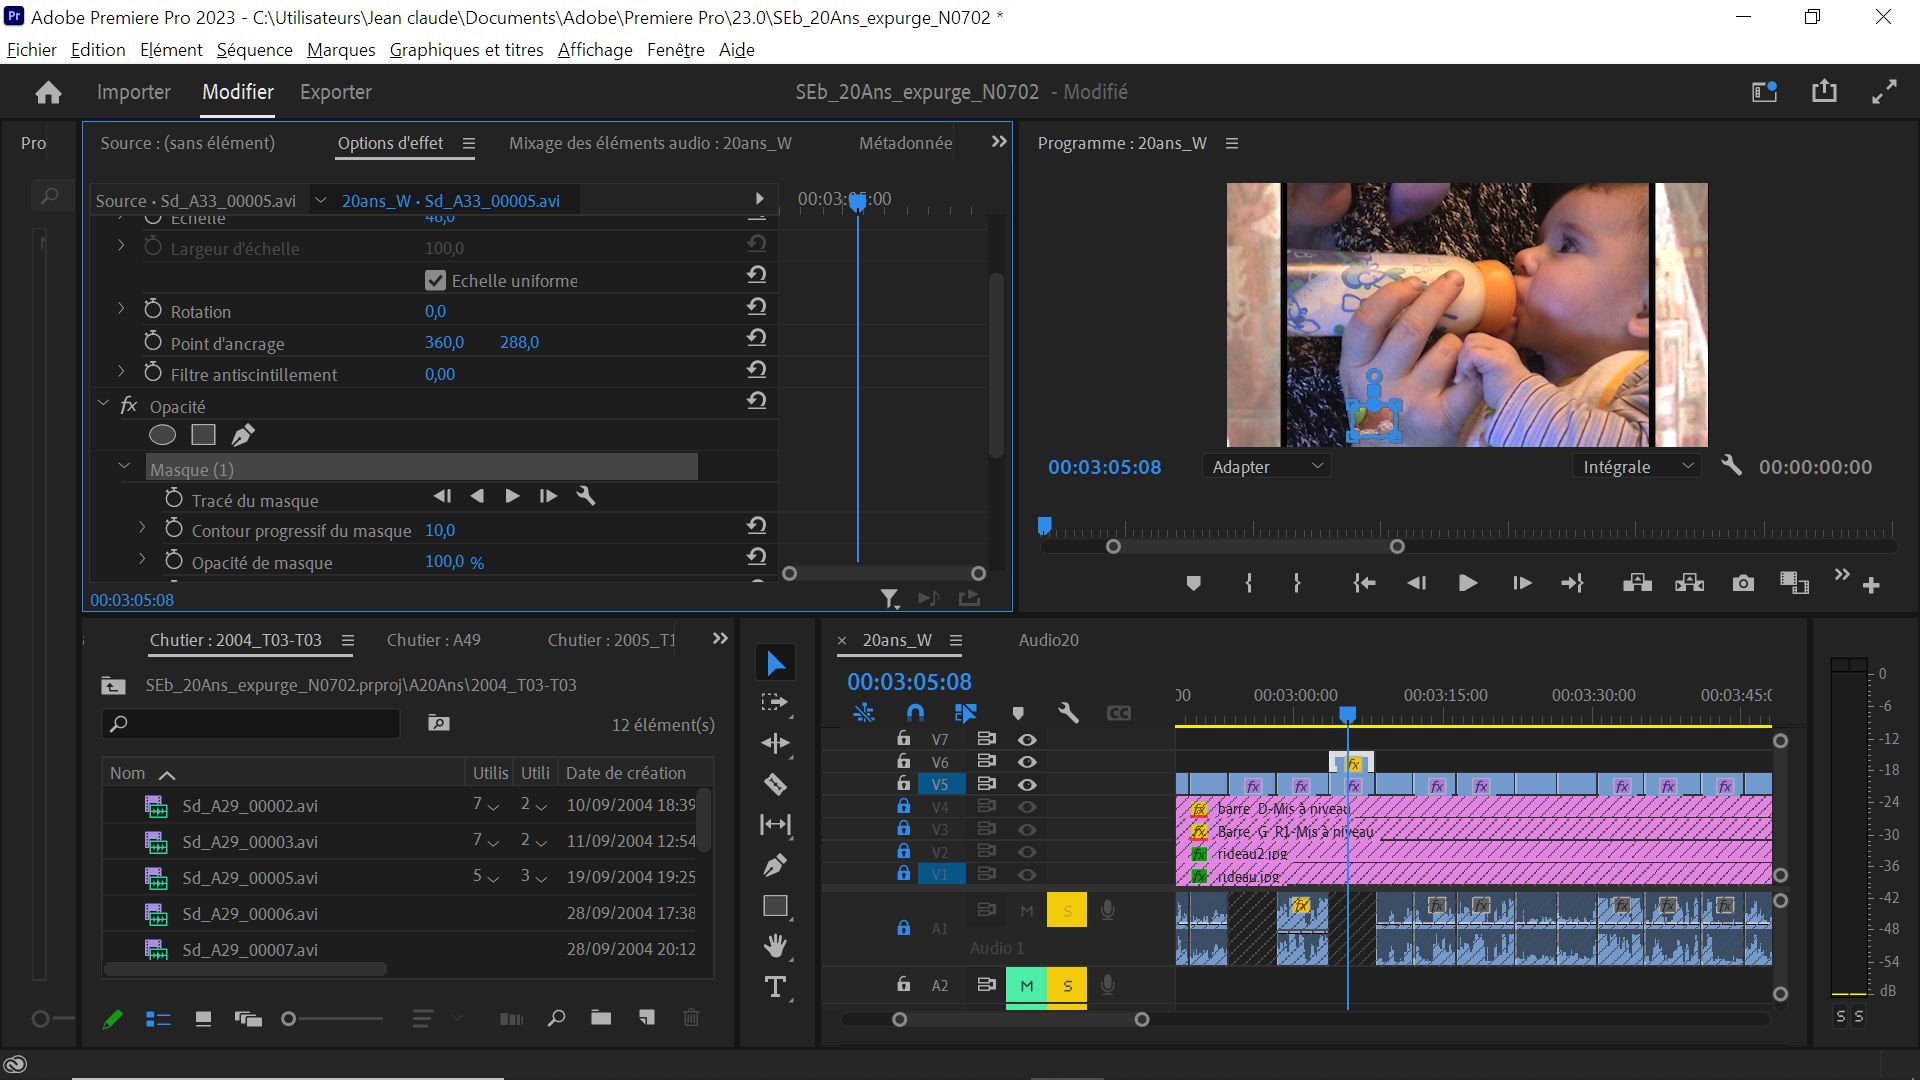The width and height of the screenshot is (1920, 1080).
Task: Toggle linked selection in timeline
Action: [965, 713]
